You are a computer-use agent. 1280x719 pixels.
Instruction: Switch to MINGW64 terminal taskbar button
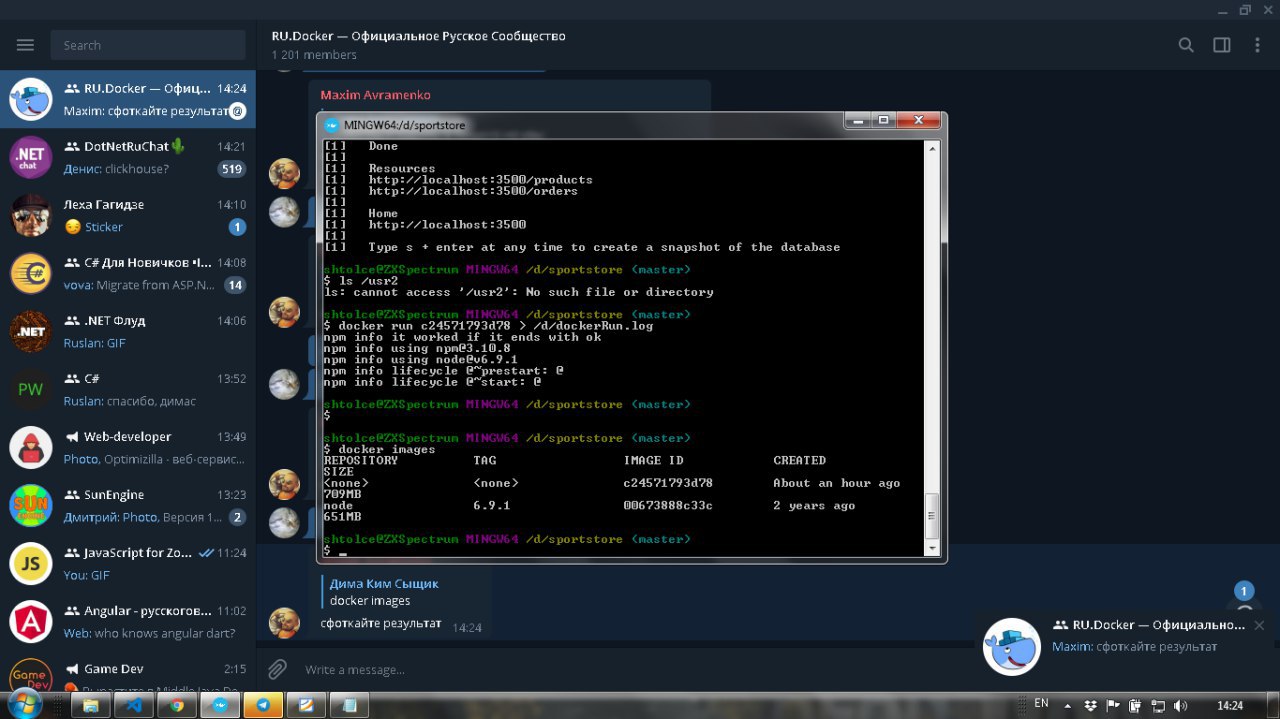[219, 704]
